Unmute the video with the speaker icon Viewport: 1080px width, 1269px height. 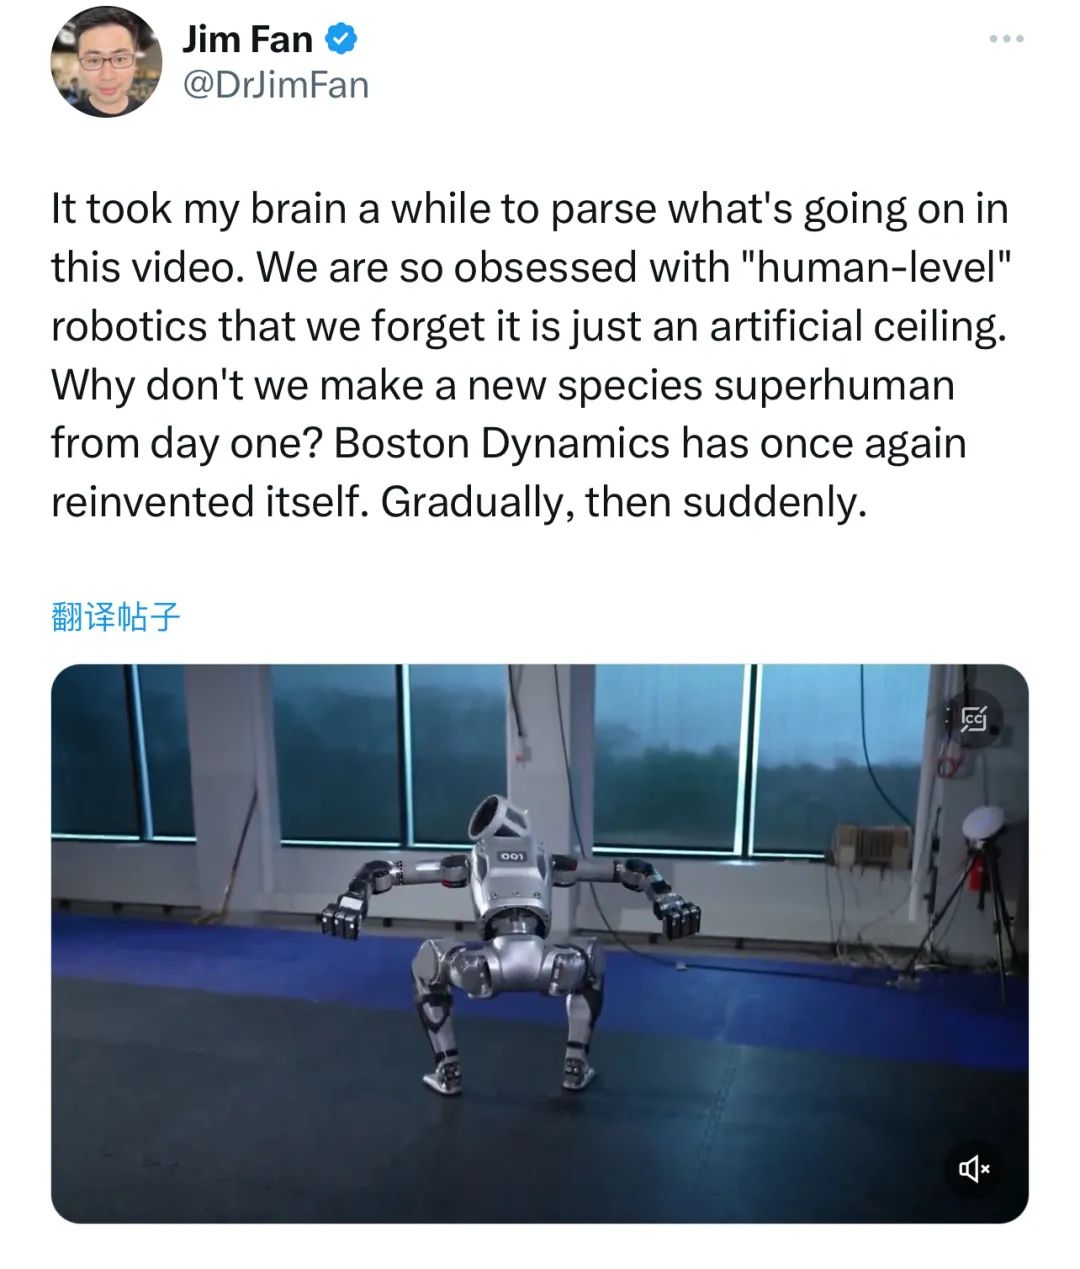tap(974, 1167)
